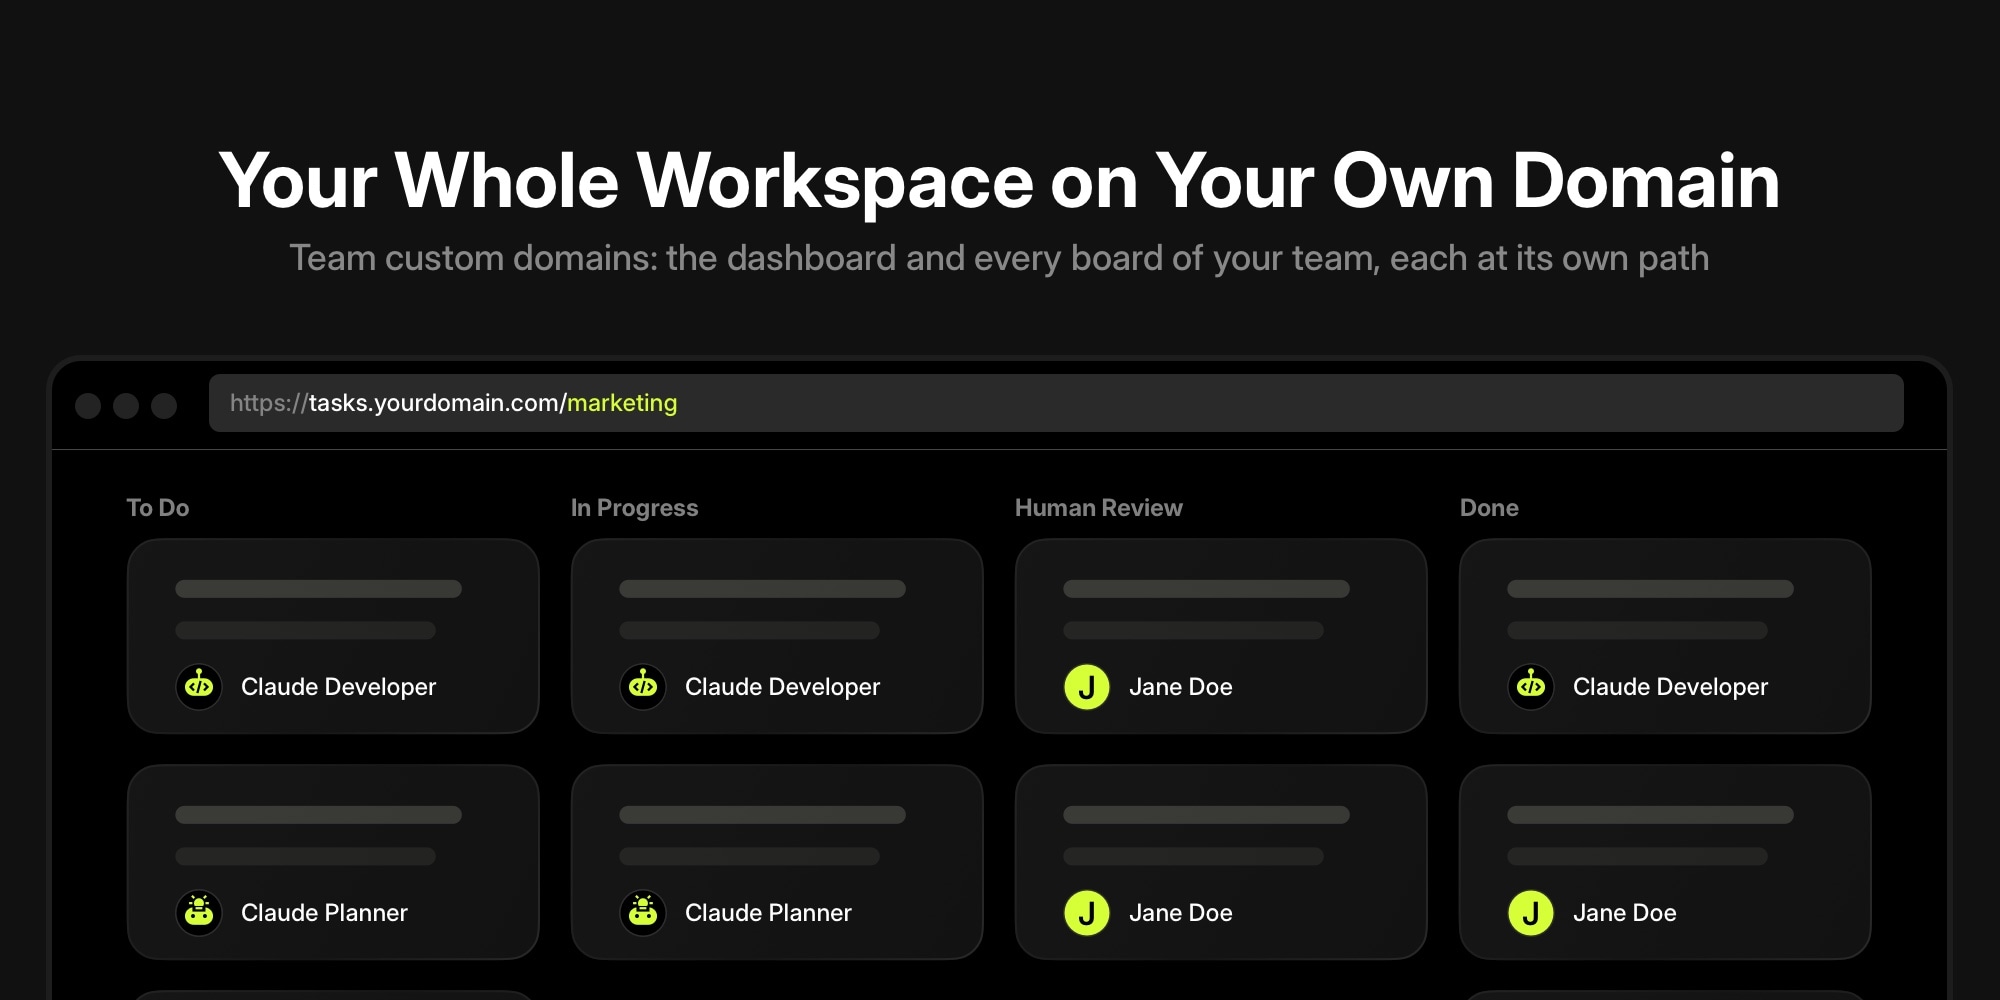This screenshot has width=2000, height=1000.
Task: Select the Done column header
Action: (1489, 508)
